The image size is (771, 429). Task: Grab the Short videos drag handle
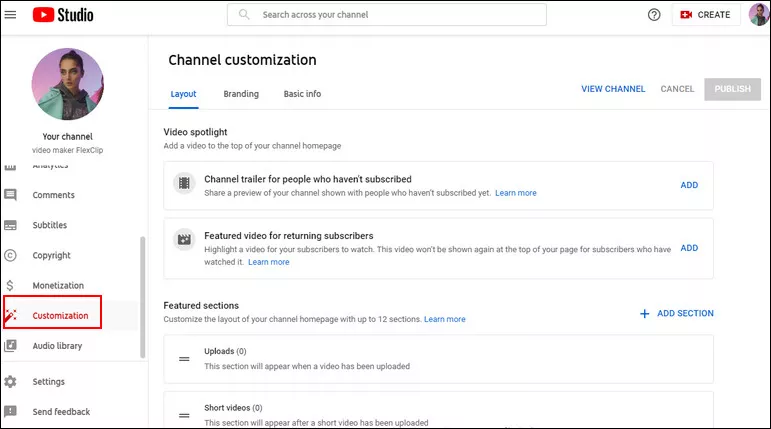[184, 416]
